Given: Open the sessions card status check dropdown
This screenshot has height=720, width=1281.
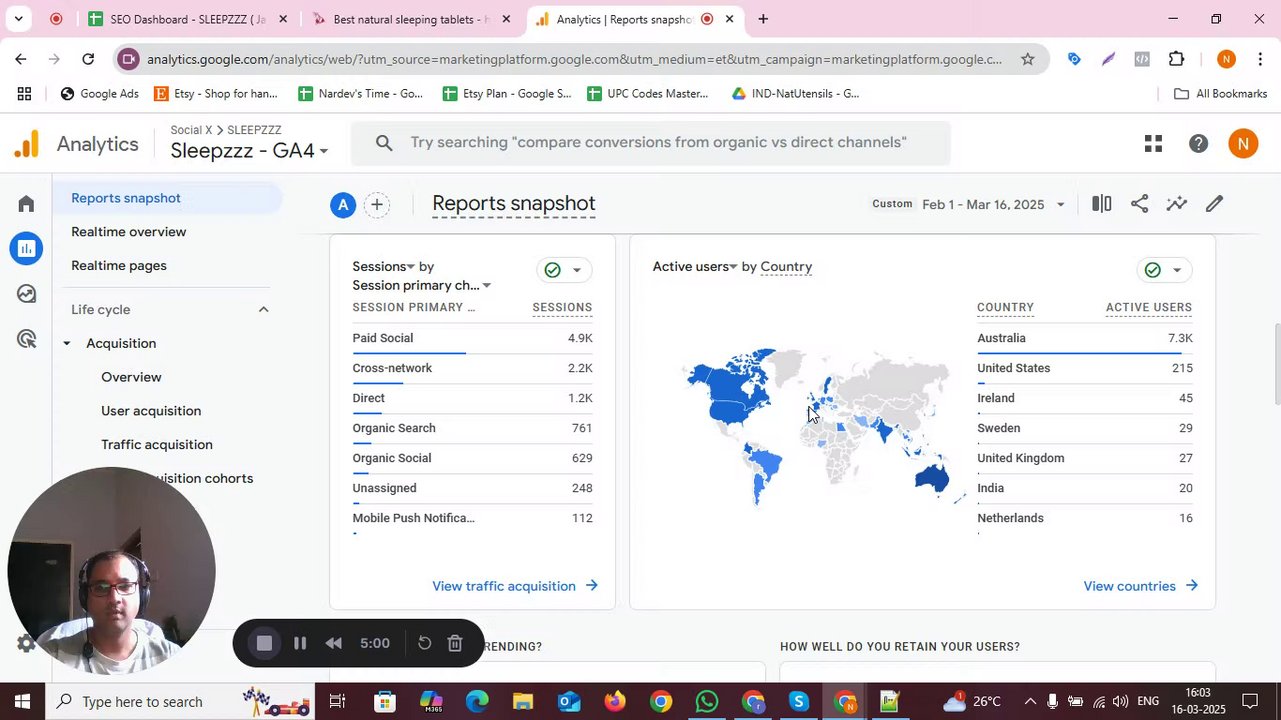Looking at the screenshot, I should (564, 270).
